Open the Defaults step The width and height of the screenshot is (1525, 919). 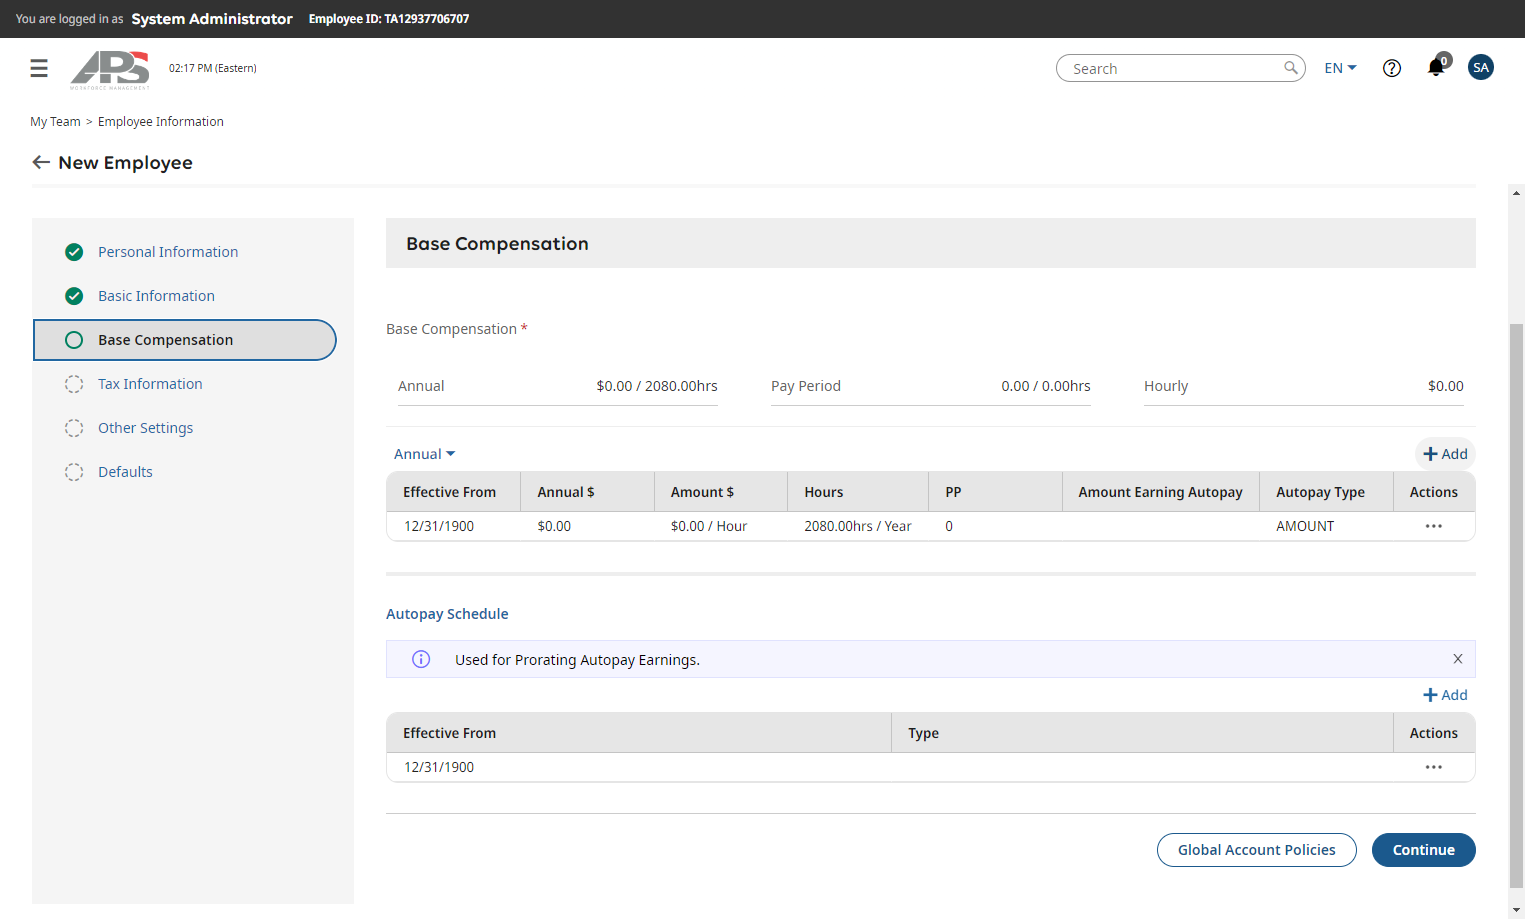(x=125, y=472)
